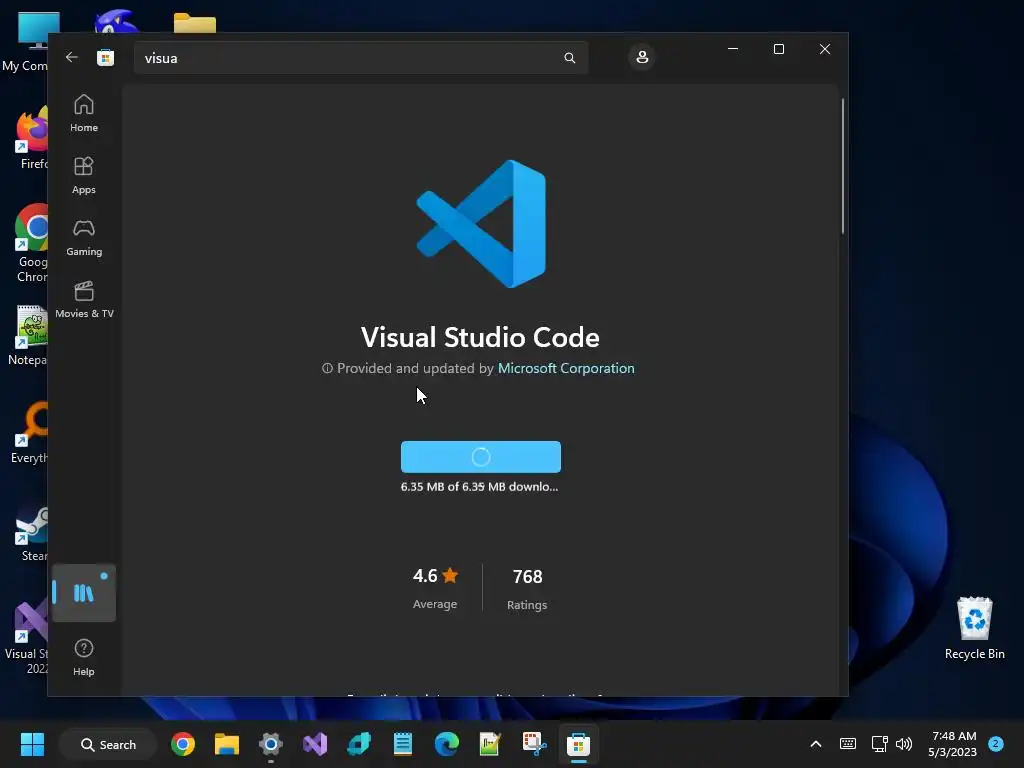Click the touch keyboard tray icon
Screen dimensions: 1024x768
848,744
